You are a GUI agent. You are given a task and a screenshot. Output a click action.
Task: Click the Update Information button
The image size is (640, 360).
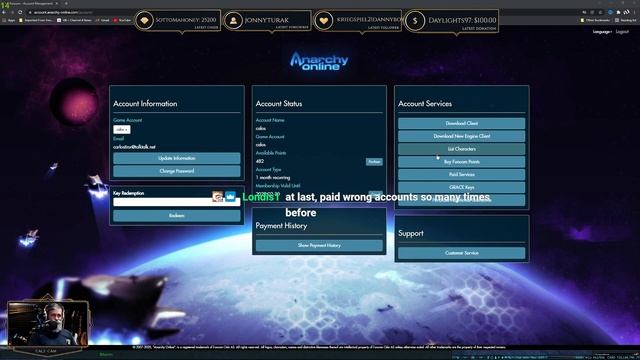[177, 158]
